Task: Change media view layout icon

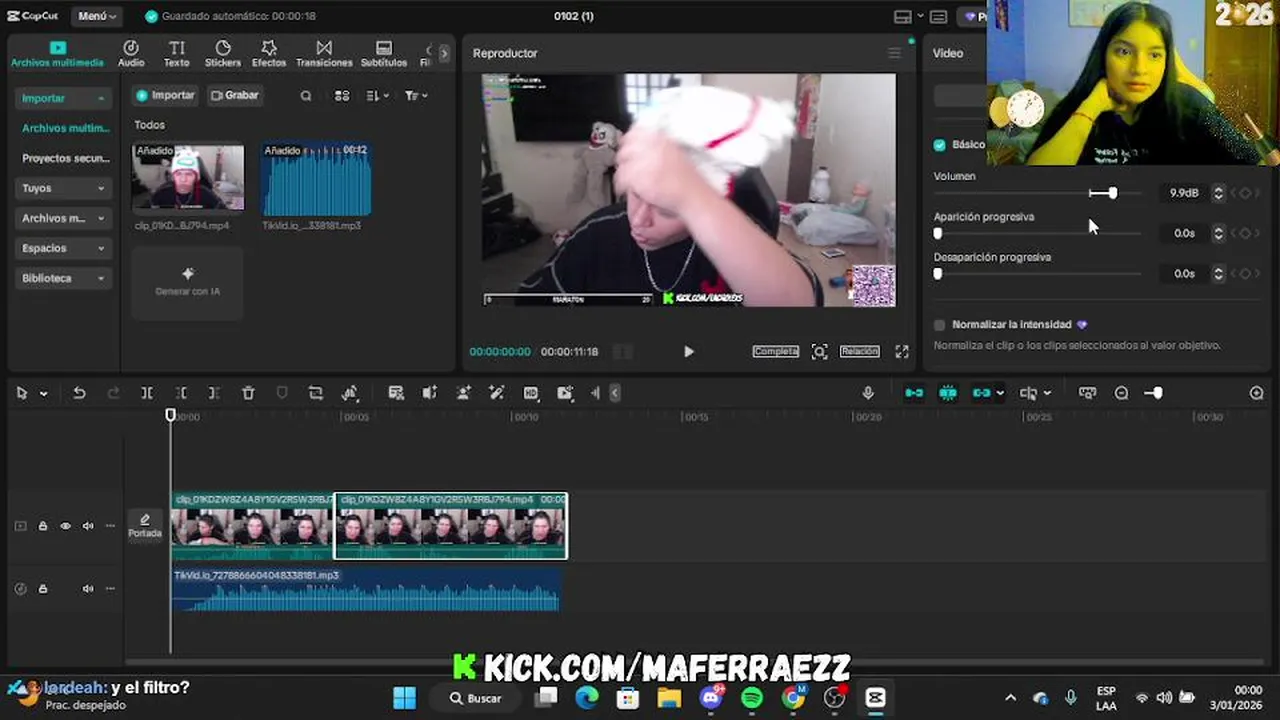Action: (x=342, y=96)
